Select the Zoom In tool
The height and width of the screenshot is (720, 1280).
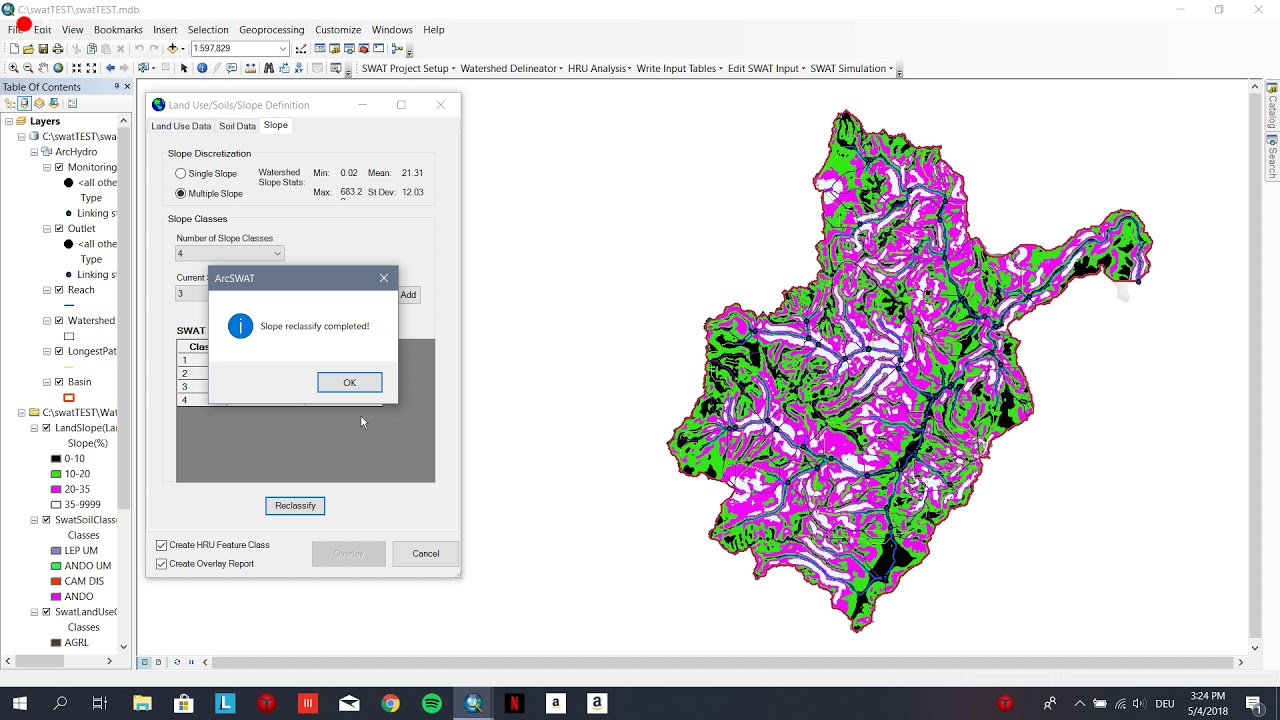[13, 68]
